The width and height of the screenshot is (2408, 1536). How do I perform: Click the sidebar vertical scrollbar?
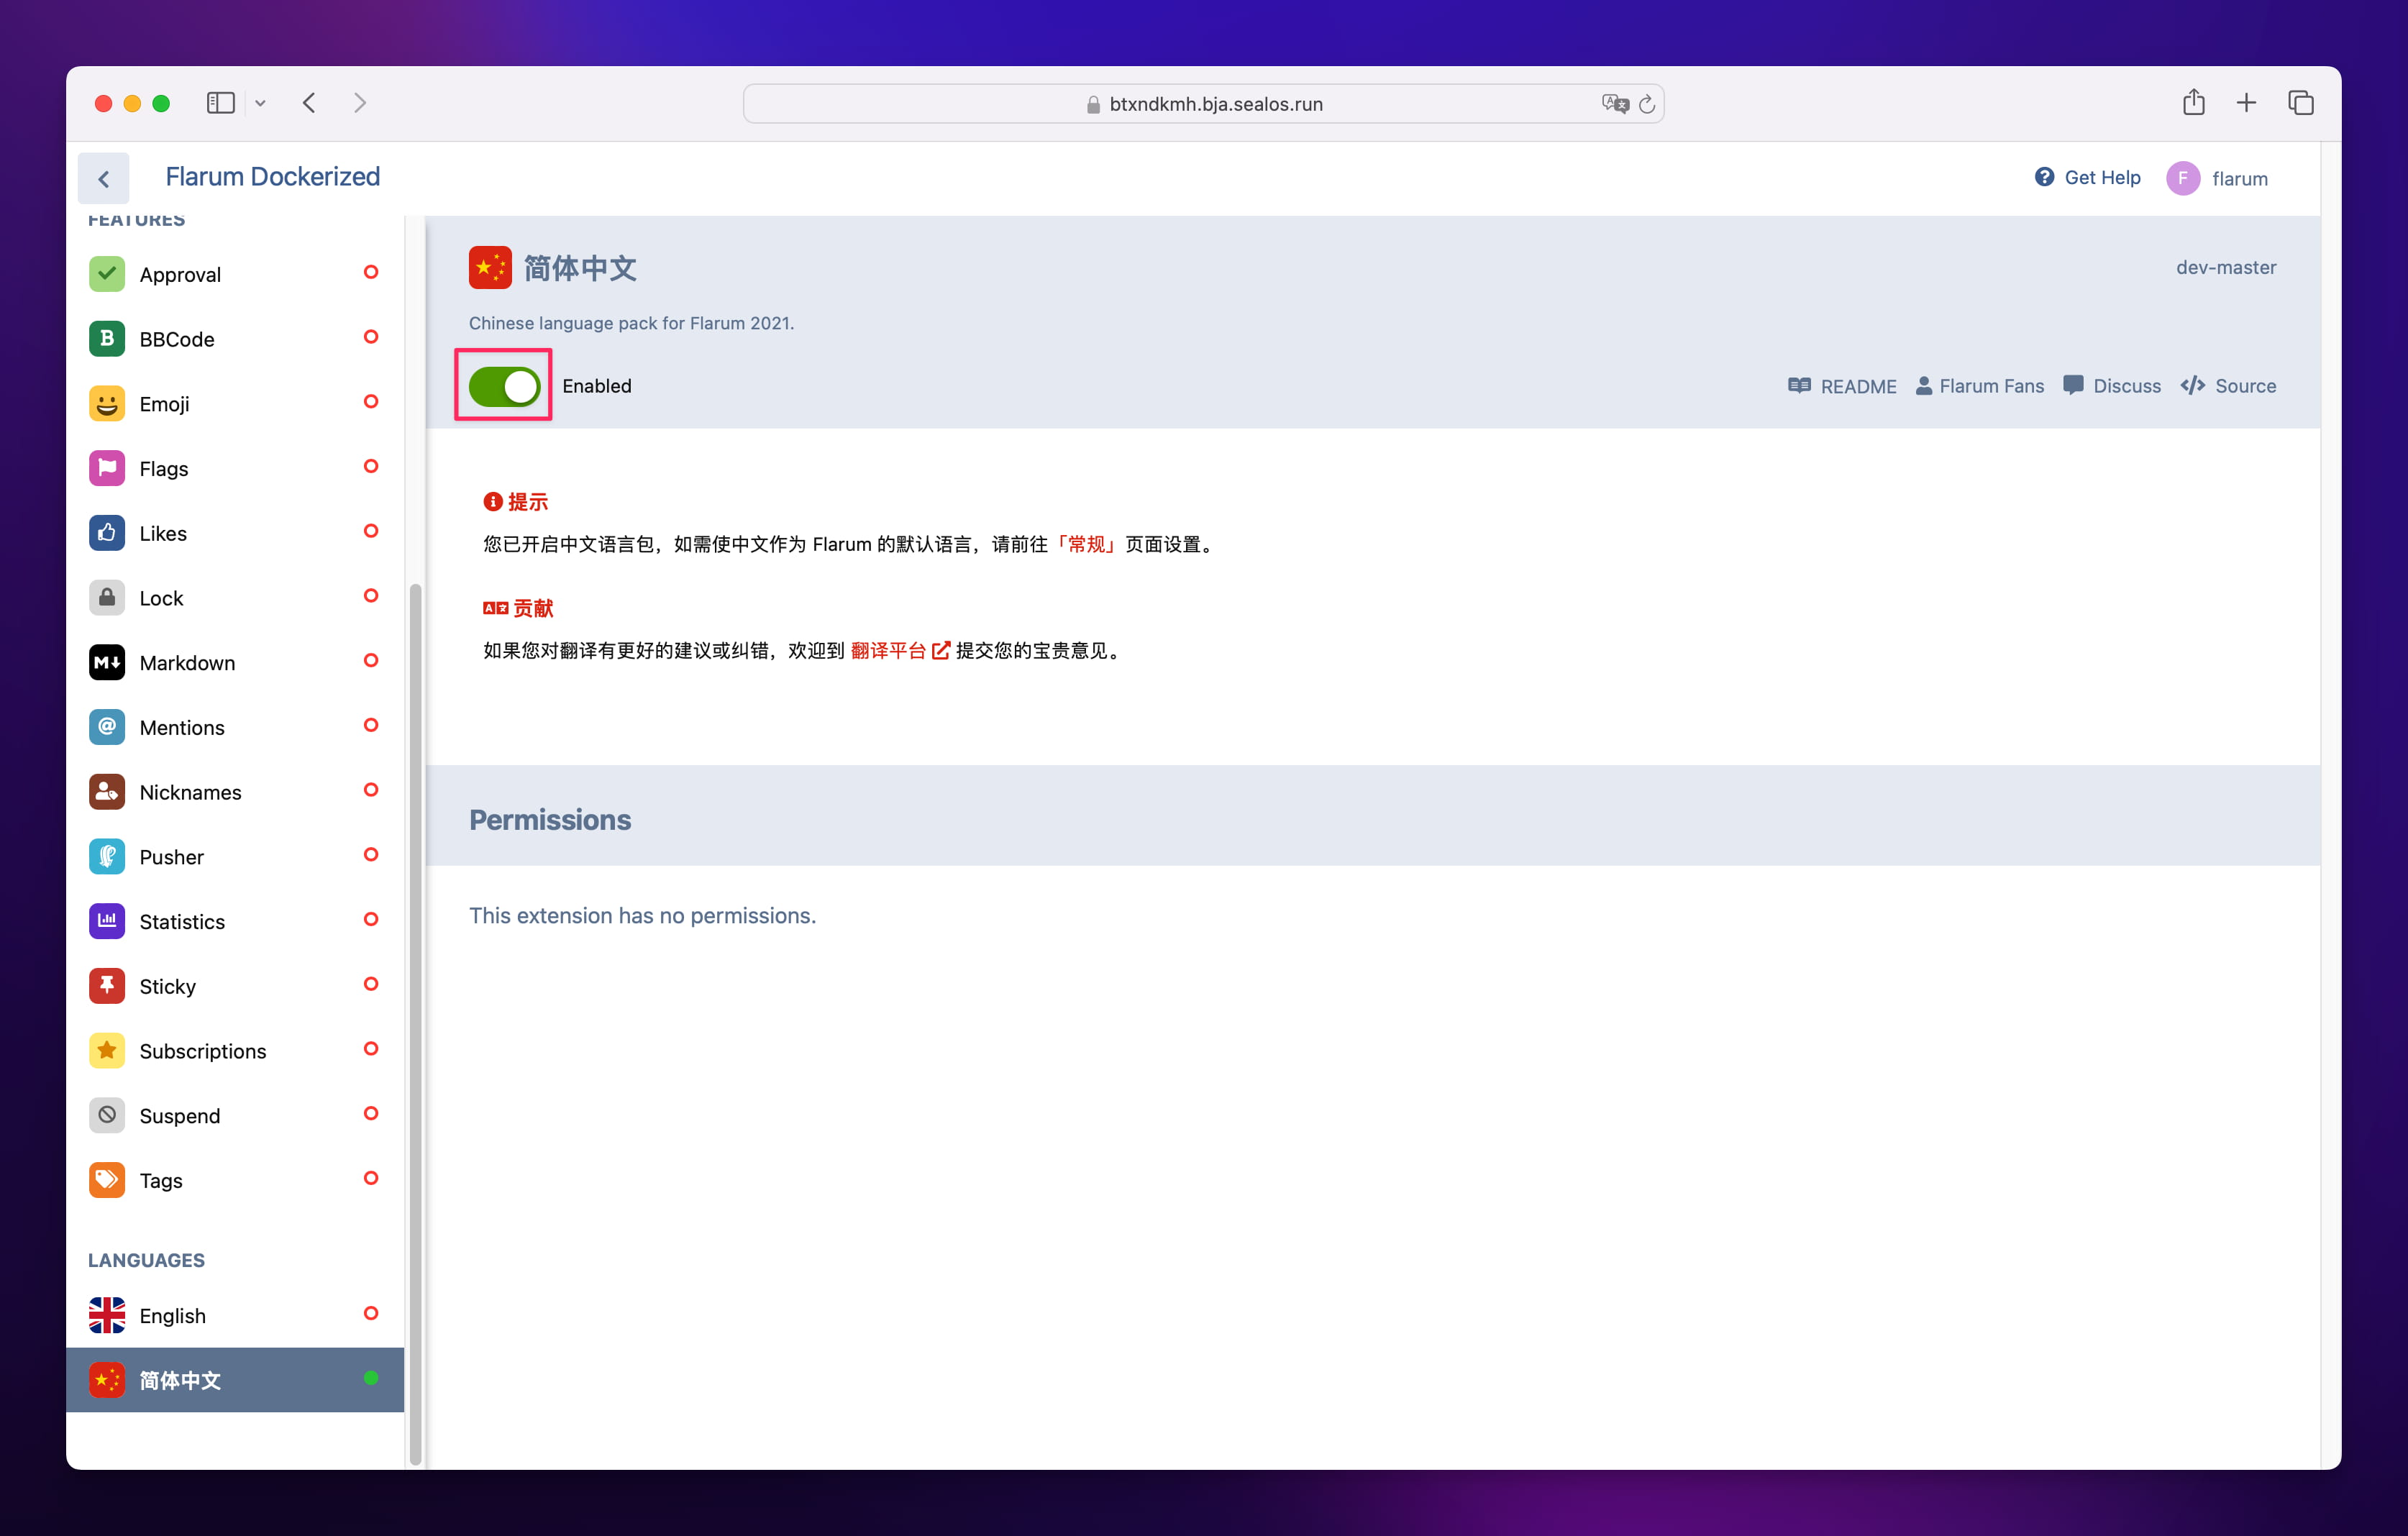[x=416, y=1023]
